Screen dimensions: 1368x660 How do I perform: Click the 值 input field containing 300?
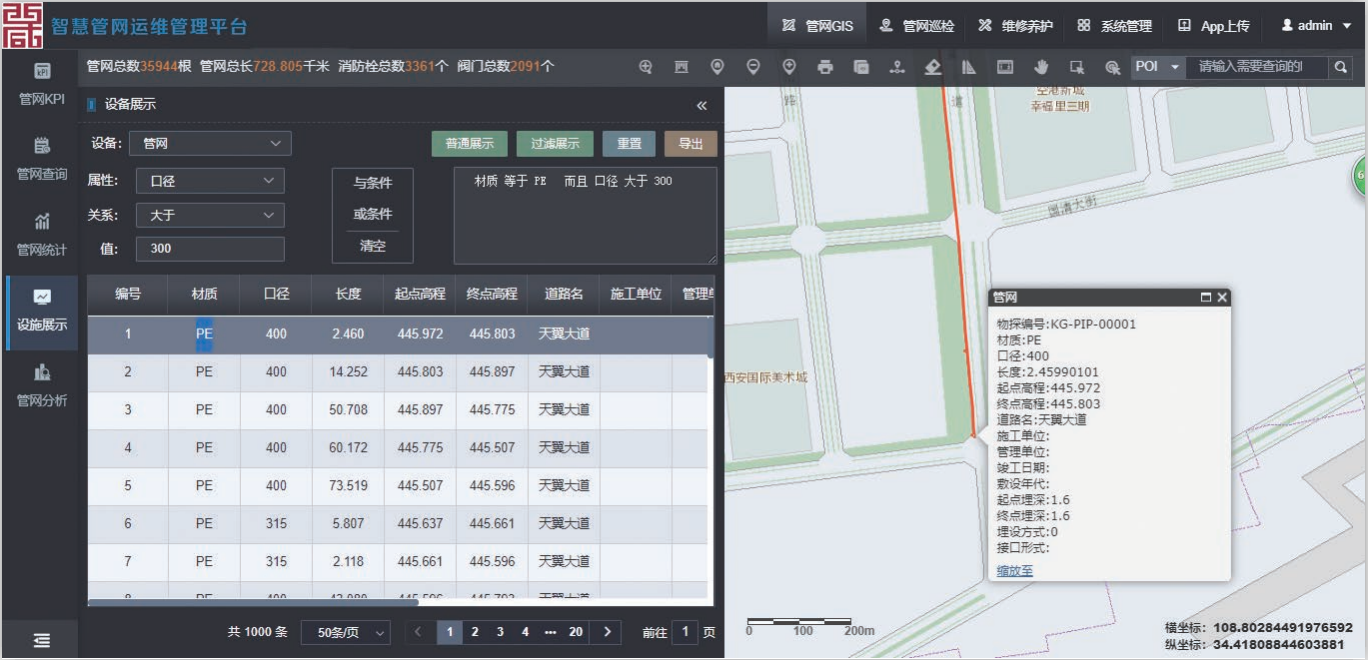(x=210, y=249)
